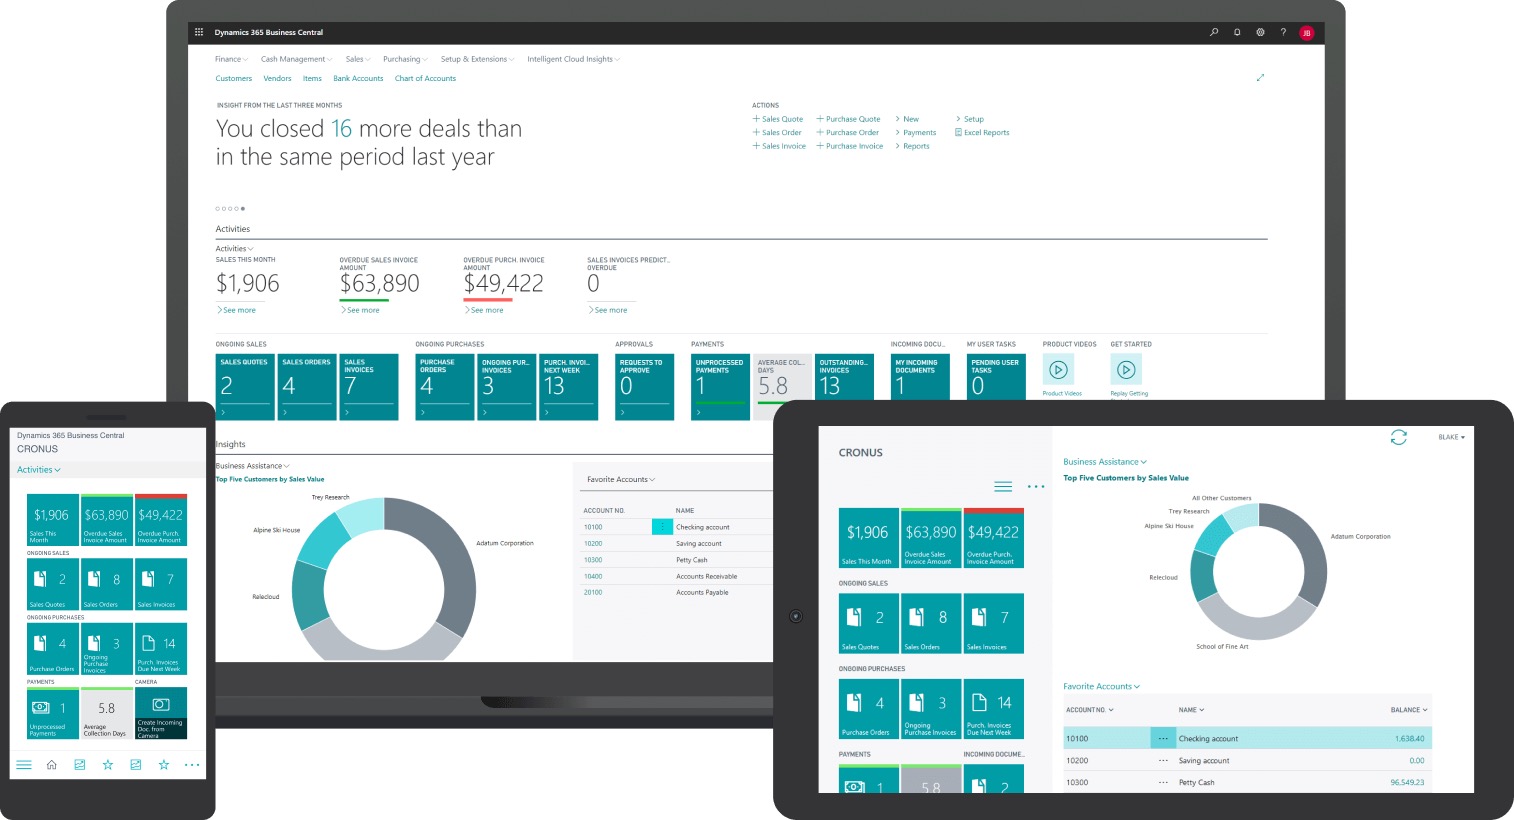
Task: Open the Sales menu
Action: point(357,58)
